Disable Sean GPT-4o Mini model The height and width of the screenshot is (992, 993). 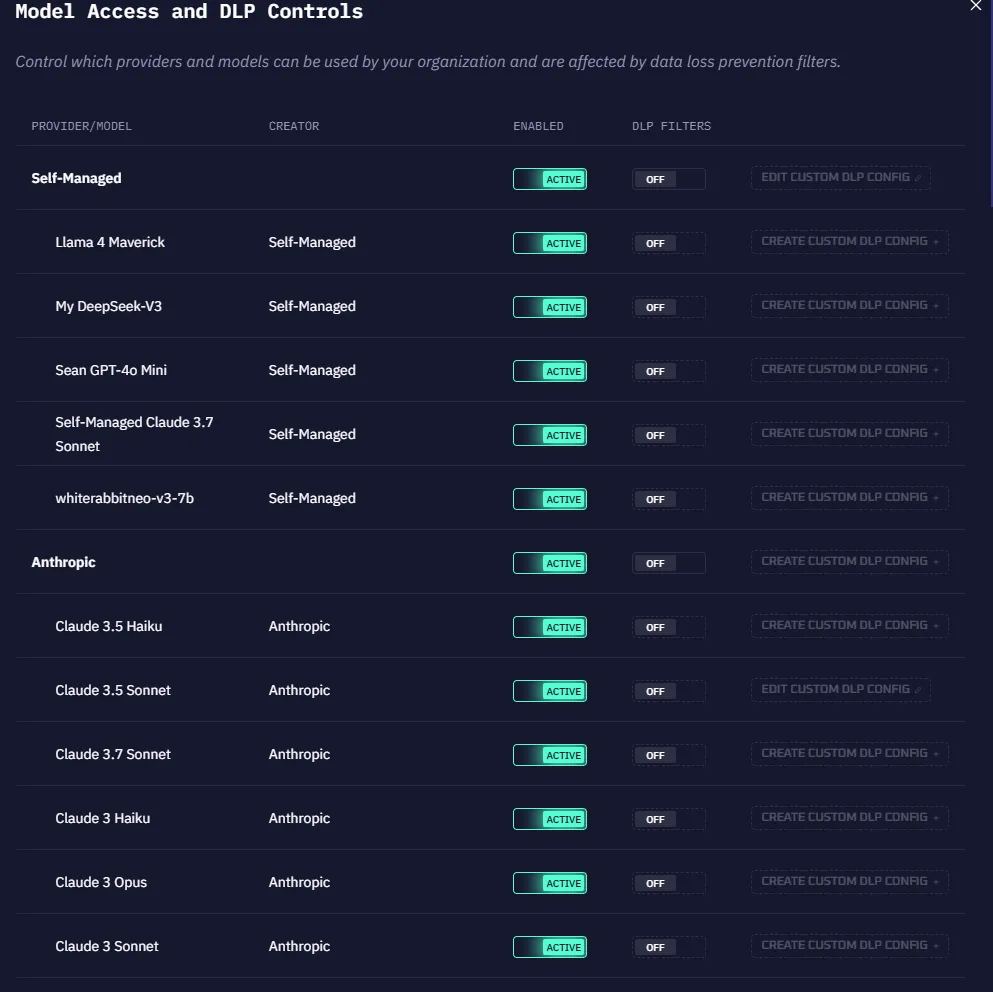[x=550, y=371]
